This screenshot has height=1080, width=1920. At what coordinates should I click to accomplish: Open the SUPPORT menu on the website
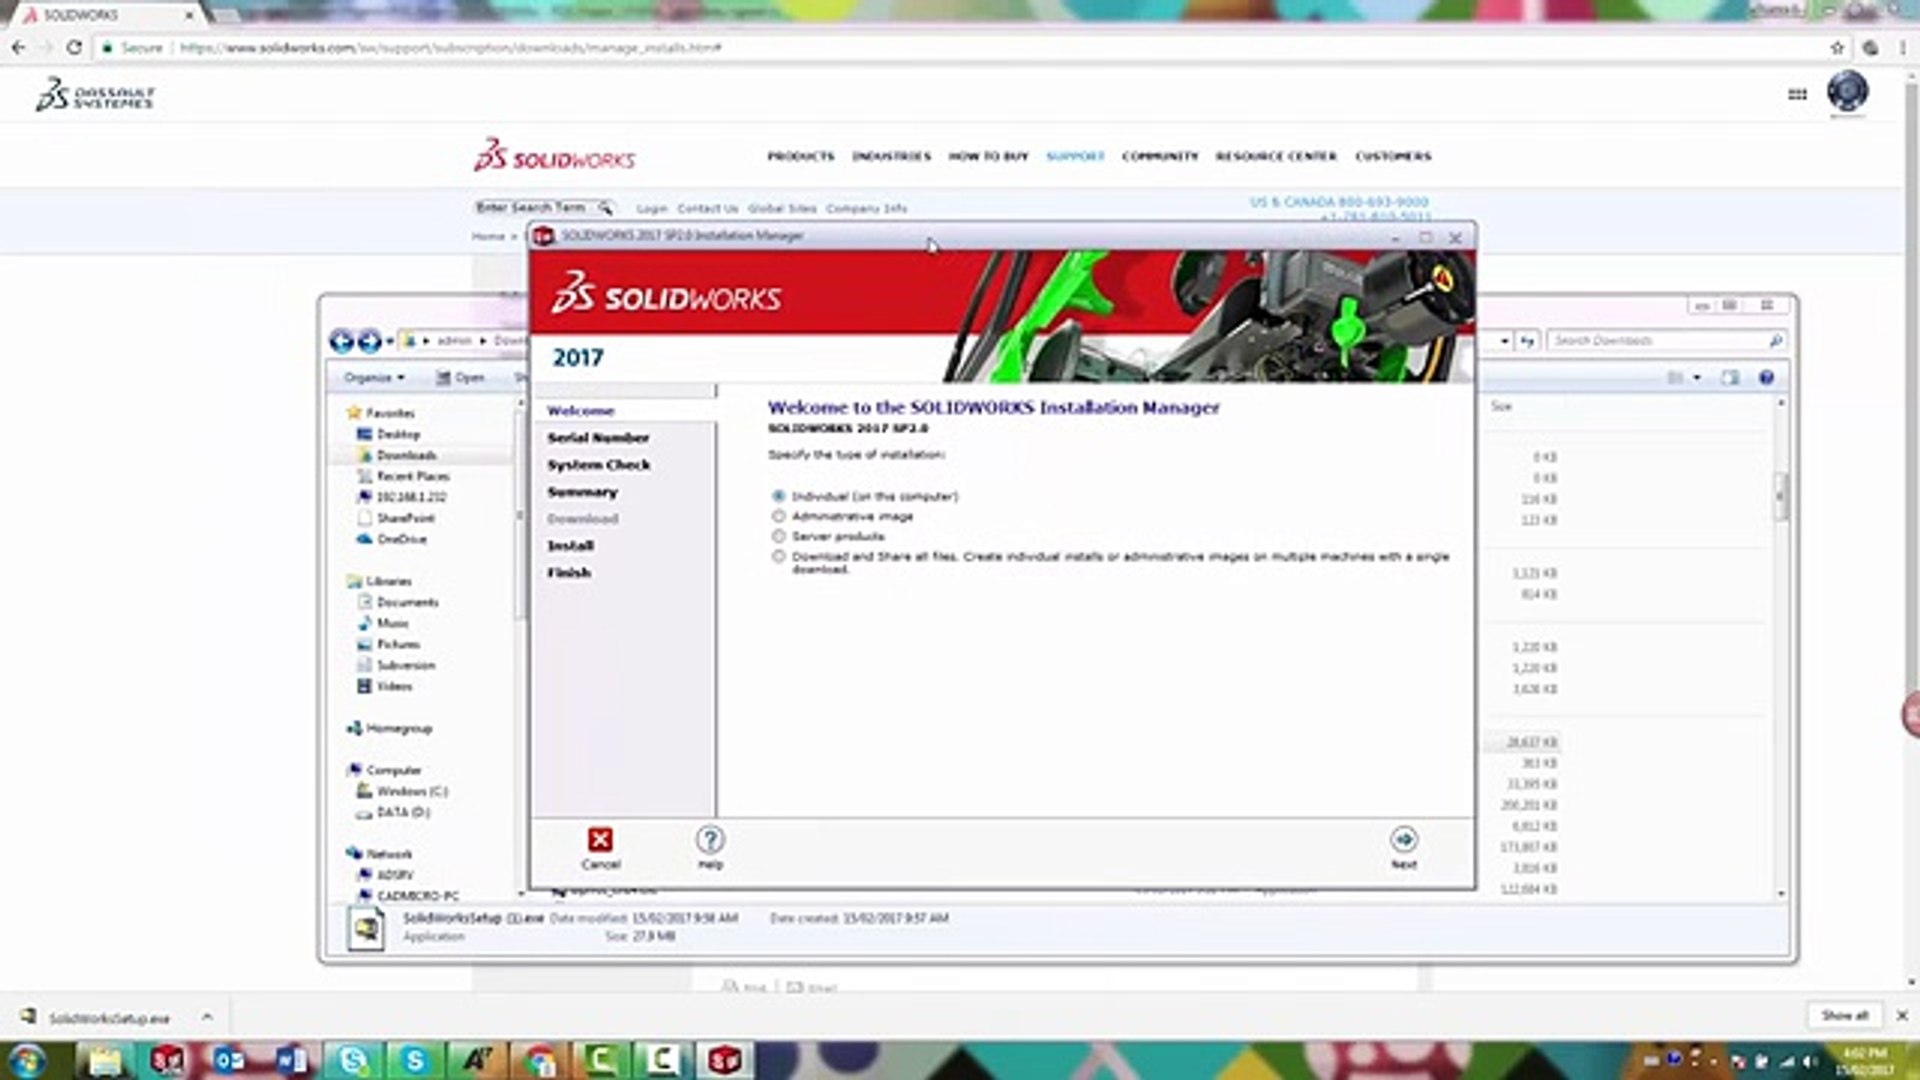[x=1075, y=156]
